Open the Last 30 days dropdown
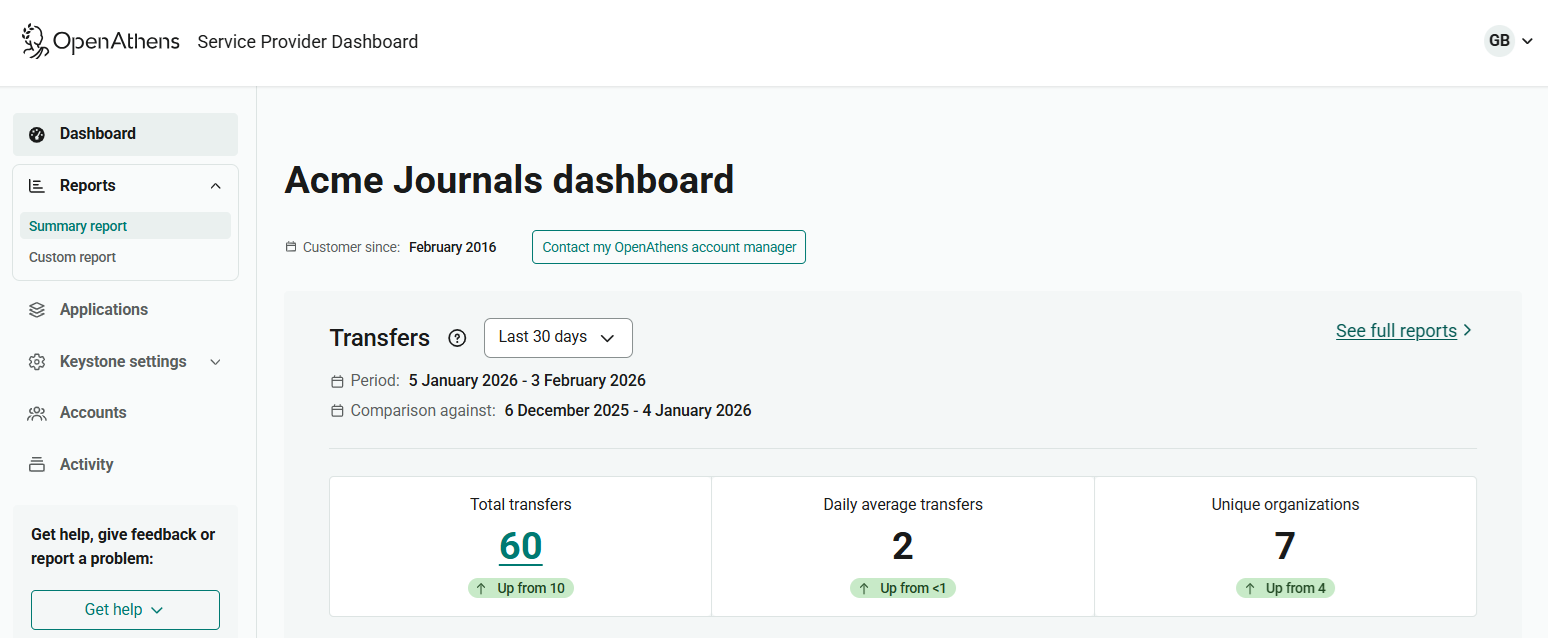Screen dimensions: 1548x638 point(558,338)
